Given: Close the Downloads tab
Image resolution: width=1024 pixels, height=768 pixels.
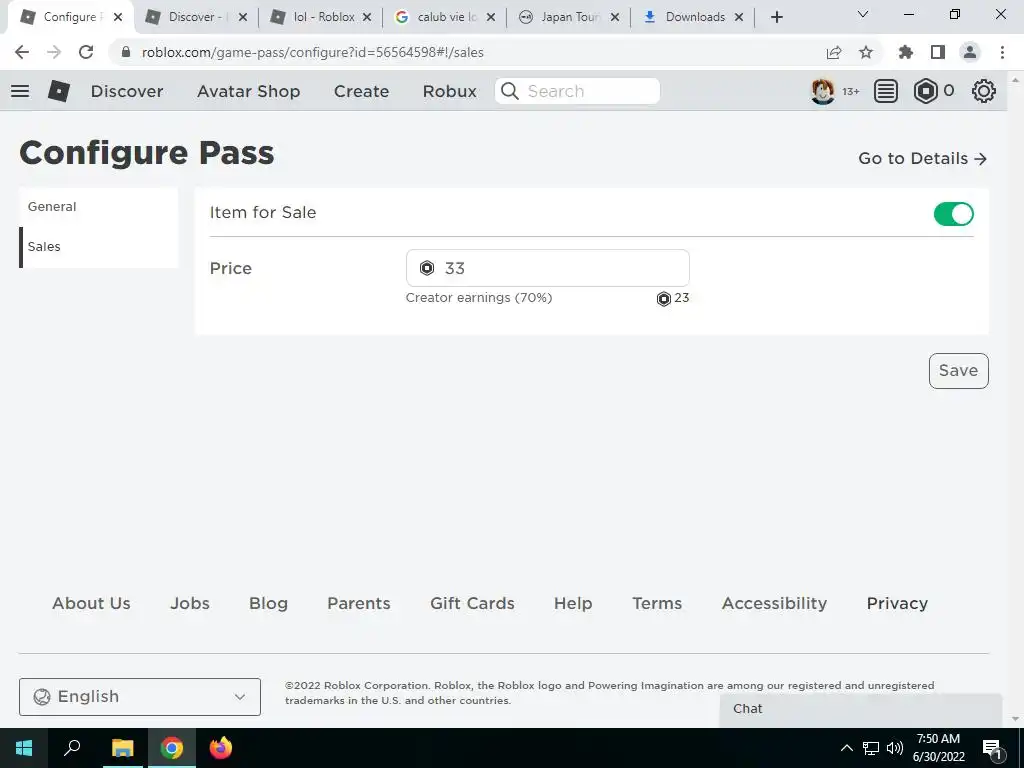Looking at the screenshot, I should 739,18.
